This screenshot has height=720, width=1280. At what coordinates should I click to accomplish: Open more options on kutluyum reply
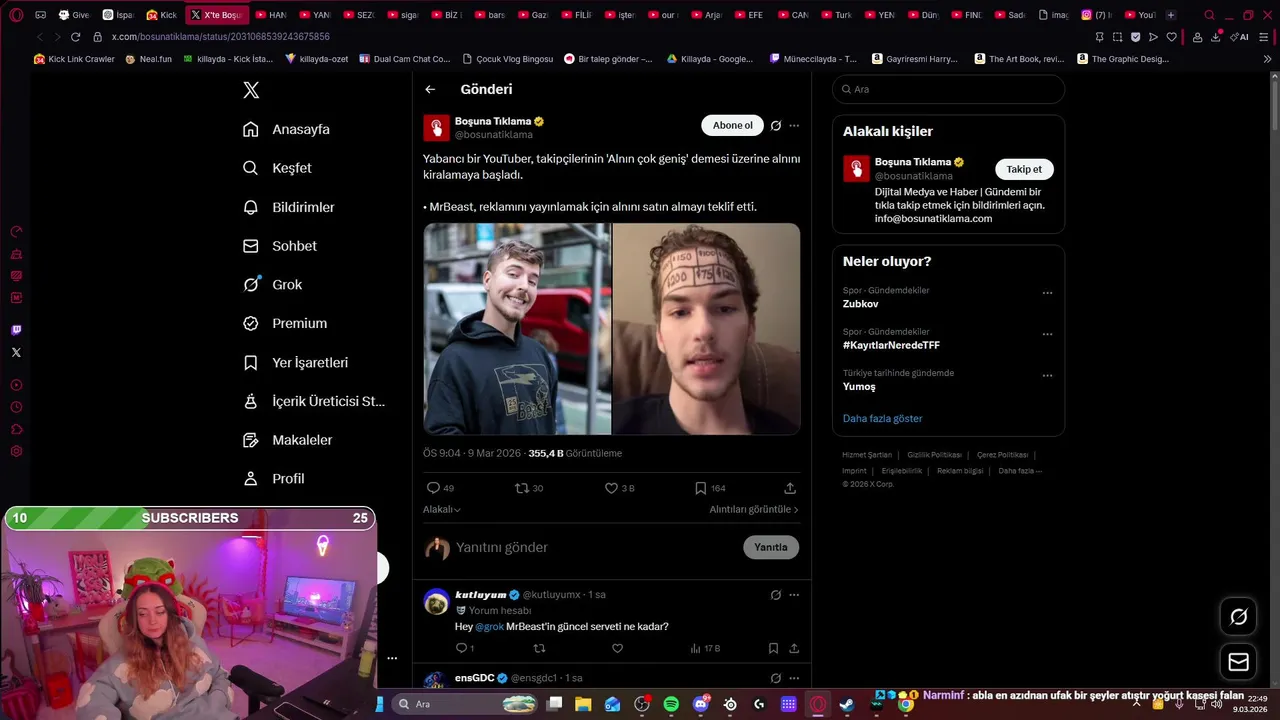click(x=794, y=595)
